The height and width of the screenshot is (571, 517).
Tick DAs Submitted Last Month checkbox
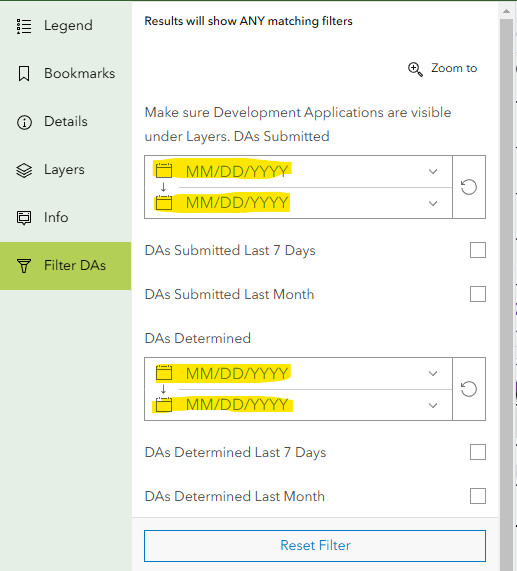[x=478, y=294]
